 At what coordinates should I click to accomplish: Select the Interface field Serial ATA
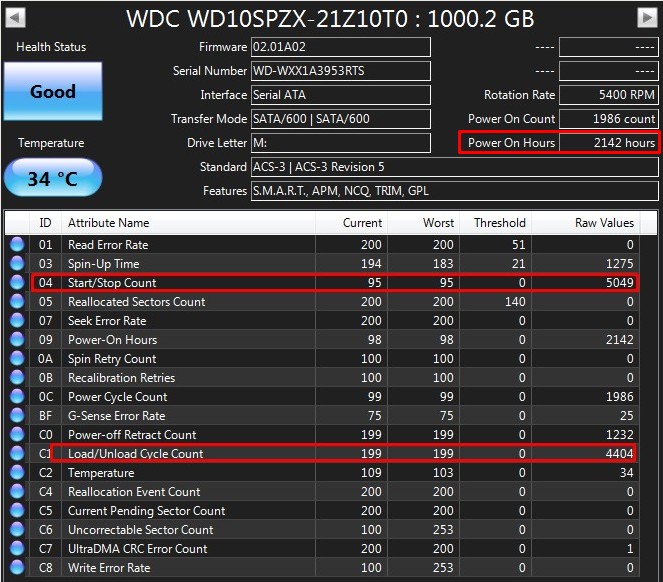point(341,95)
